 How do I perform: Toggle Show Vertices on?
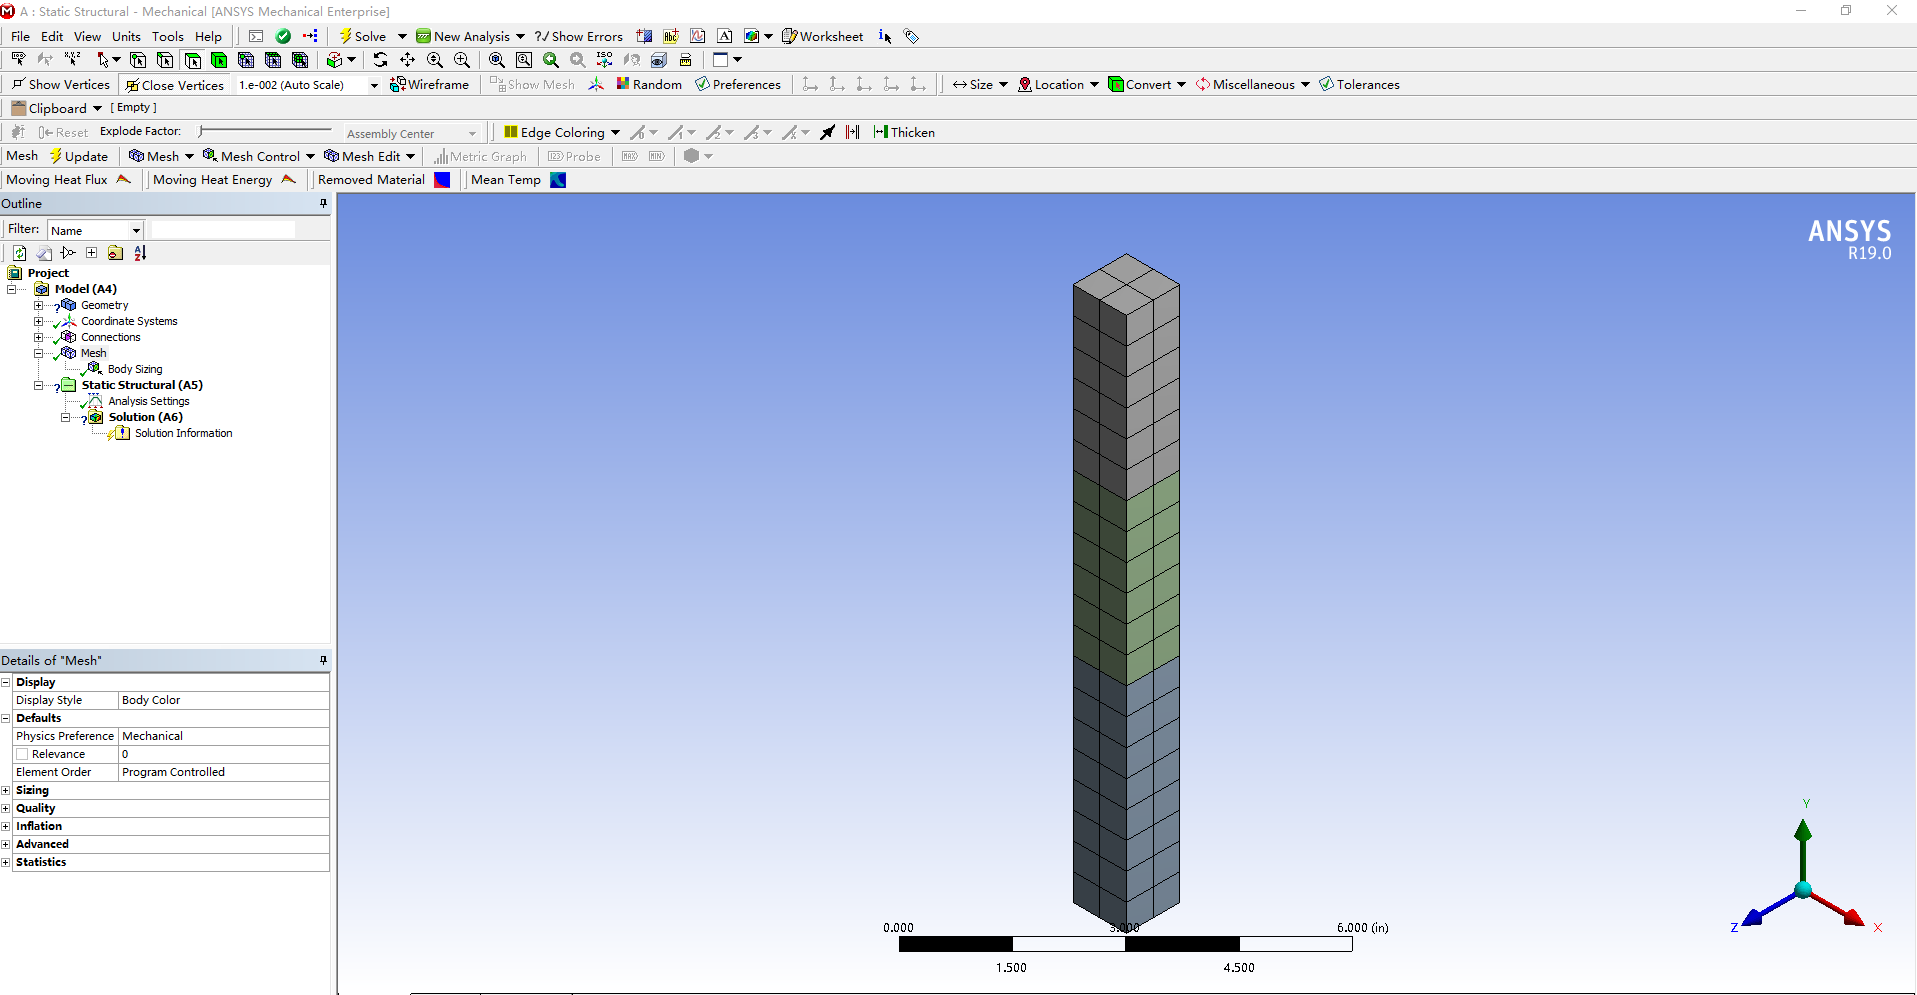(x=60, y=84)
